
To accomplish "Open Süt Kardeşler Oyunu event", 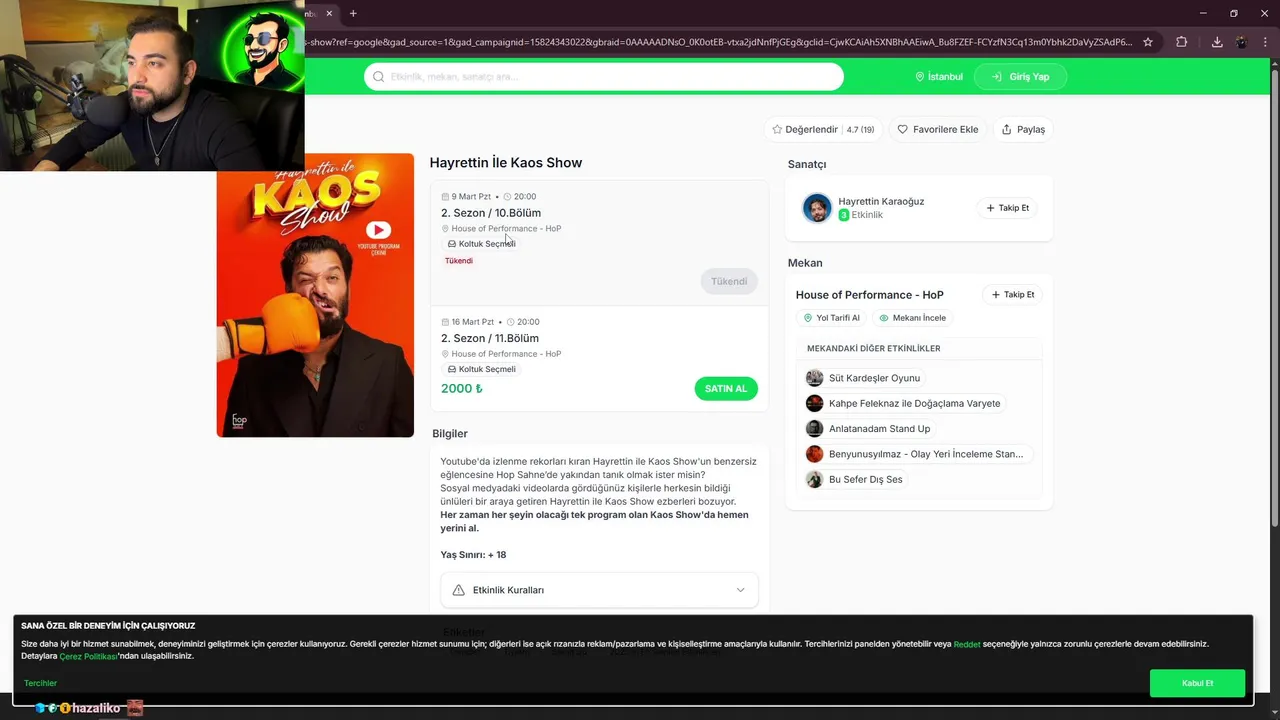I will pyautogui.click(x=874, y=378).
